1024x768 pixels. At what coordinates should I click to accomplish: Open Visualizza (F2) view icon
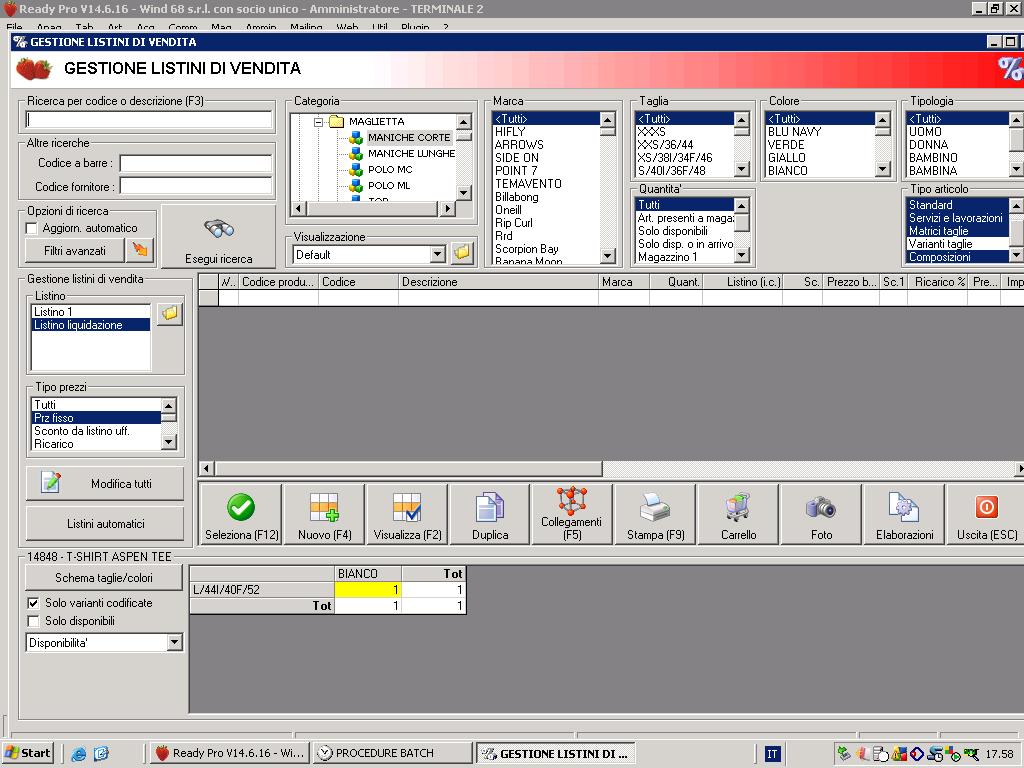pos(407,507)
